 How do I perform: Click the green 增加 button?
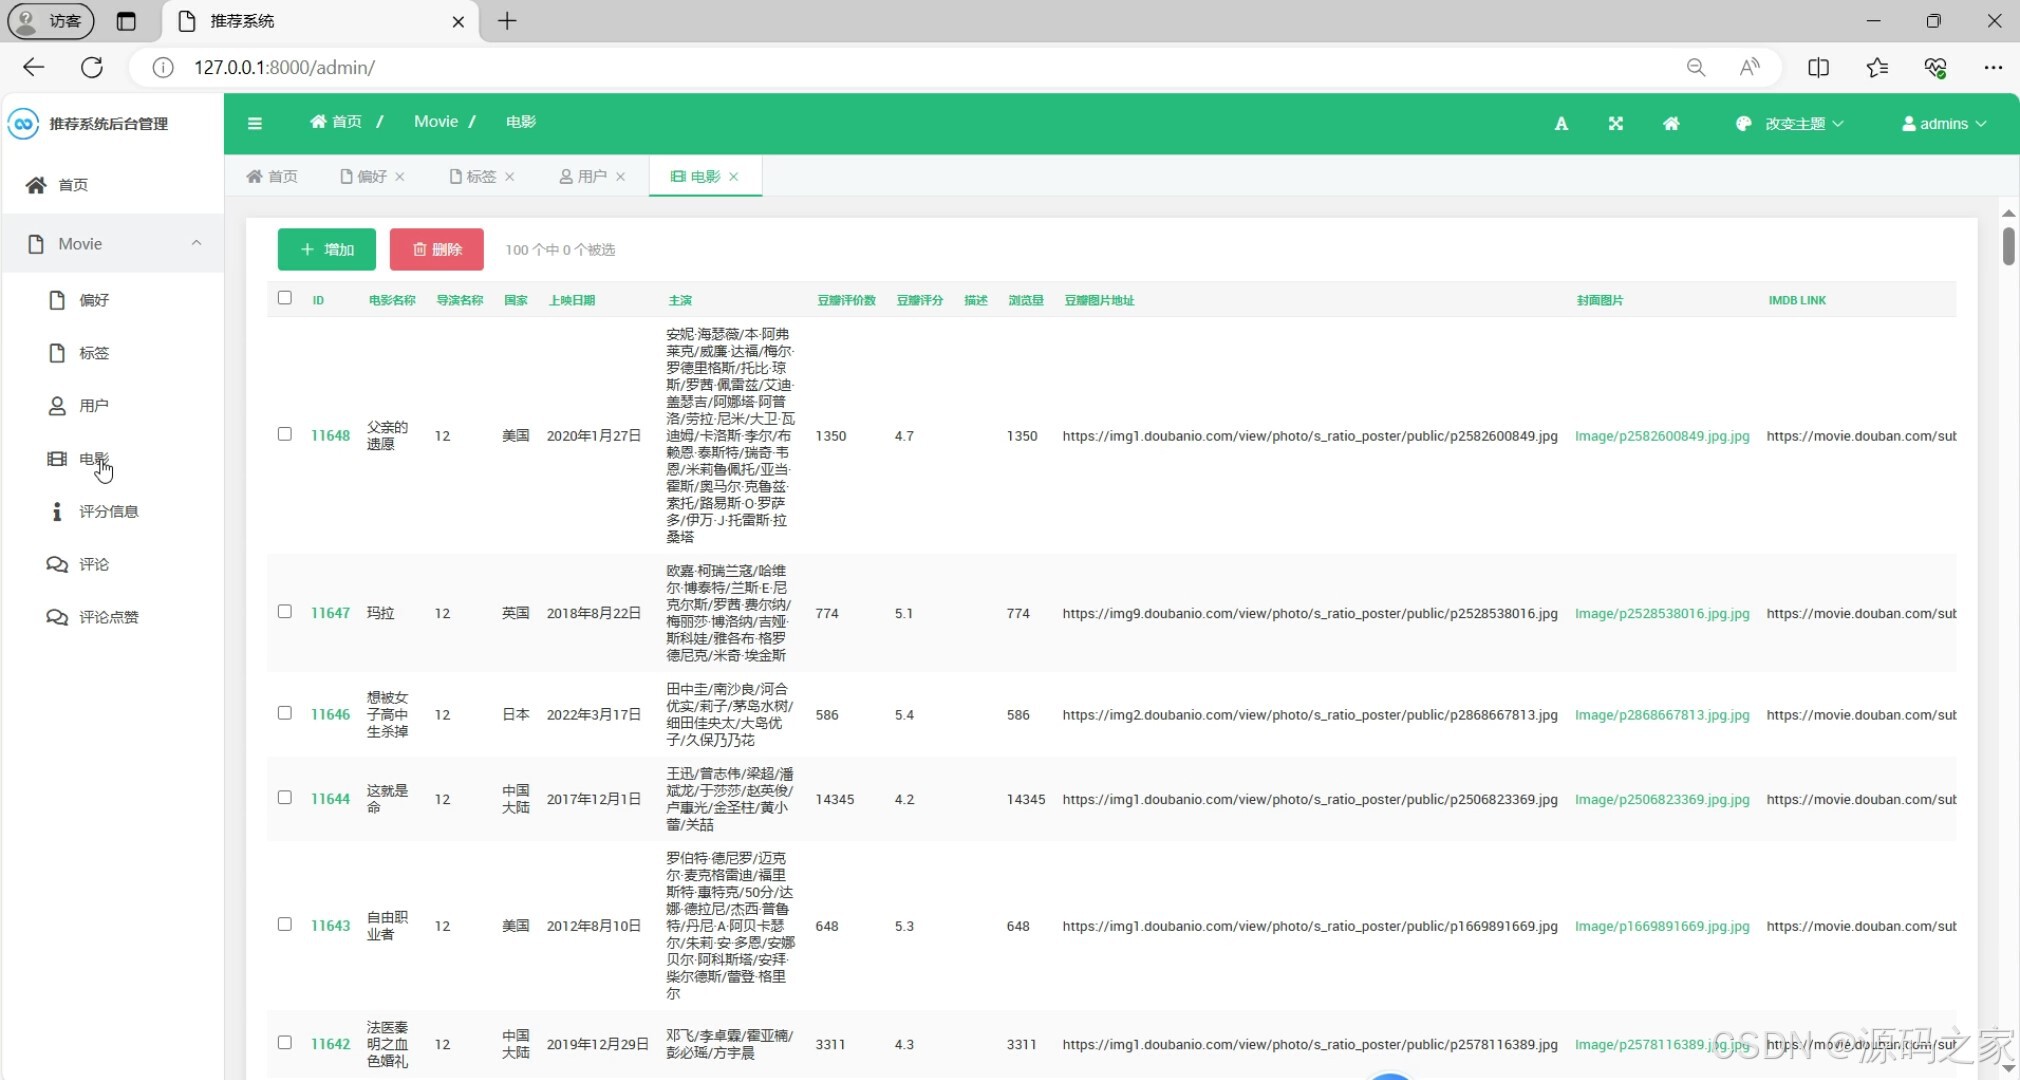point(327,249)
